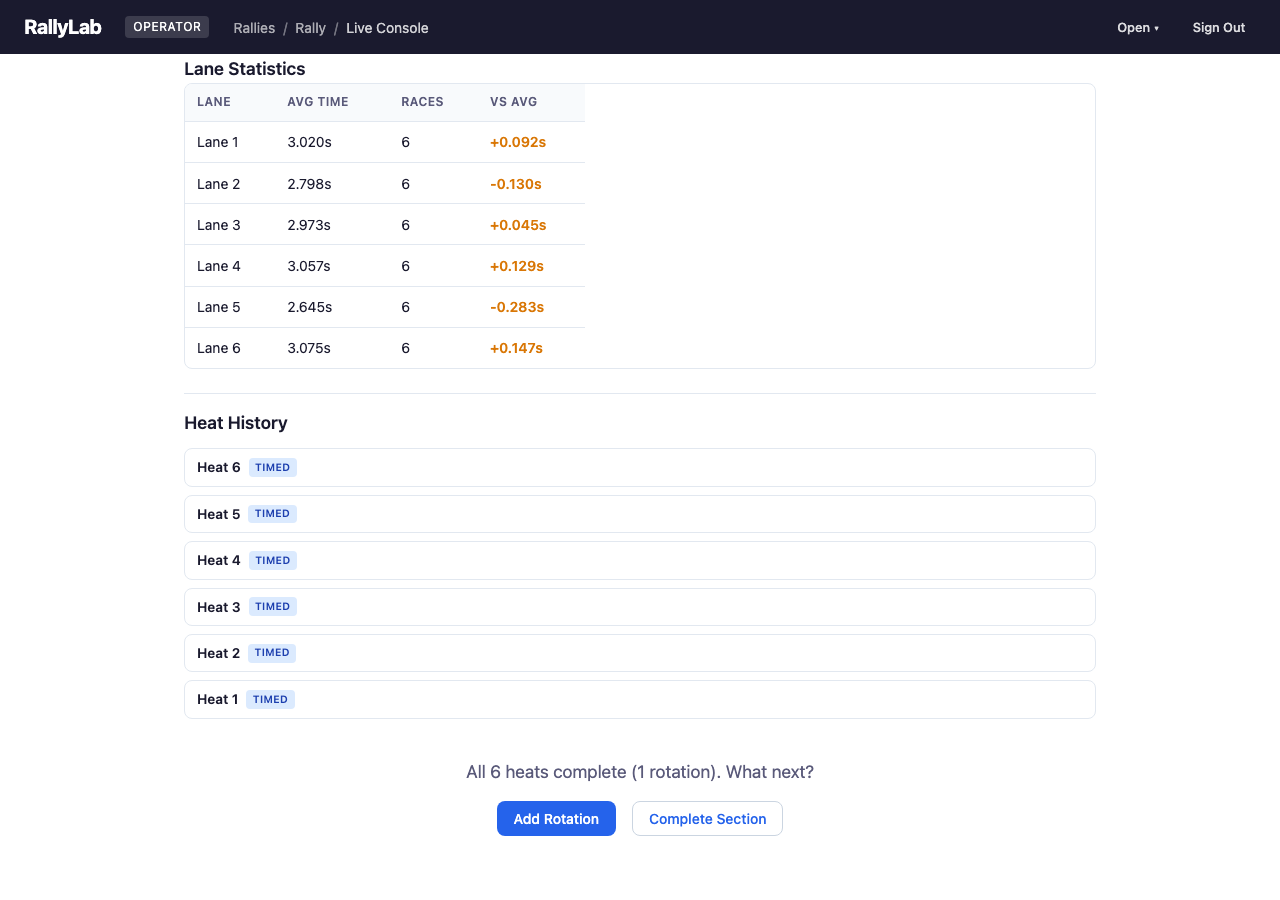Click the VS AVG column header

pyautogui.click(x=512, y=101)
